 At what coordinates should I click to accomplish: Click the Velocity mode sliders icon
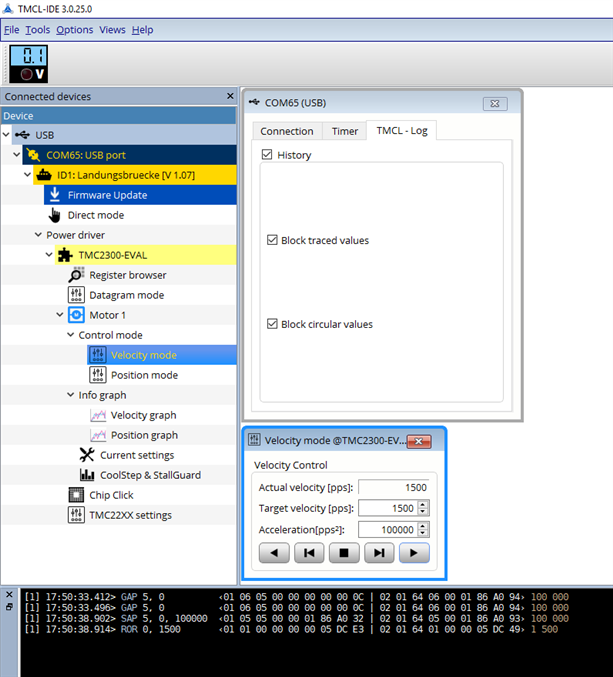98,355
